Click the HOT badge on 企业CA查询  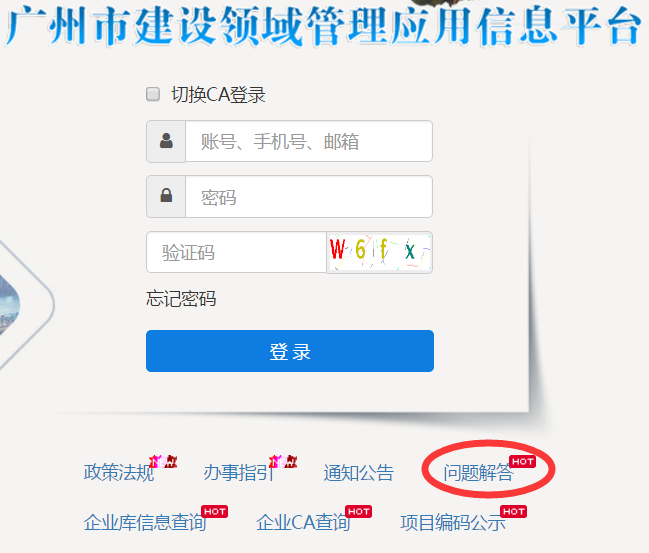(x=358, y=512)
